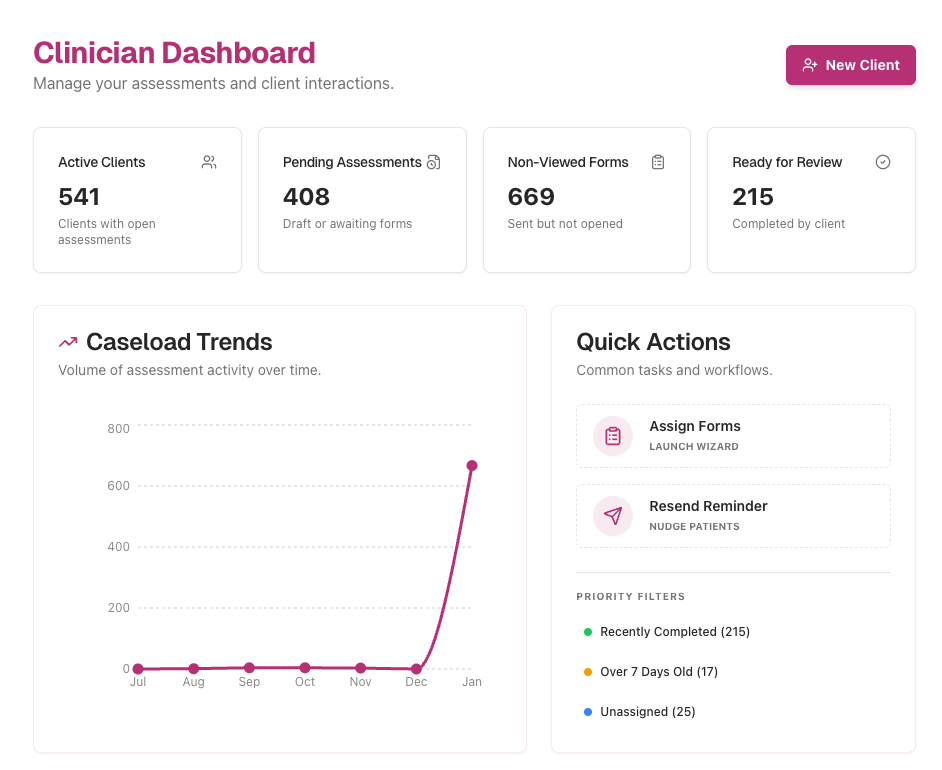Toggle the green Recently Completed status dot
Screen dimensions: 942x770
pos(587,632)
